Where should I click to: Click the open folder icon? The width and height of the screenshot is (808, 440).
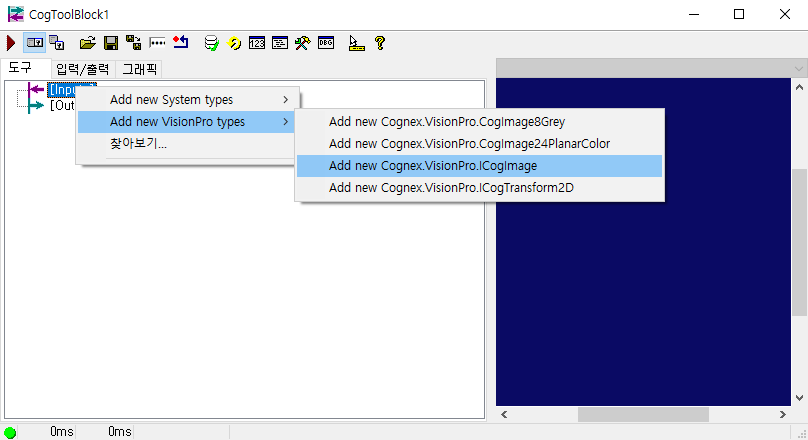(88, 43)
